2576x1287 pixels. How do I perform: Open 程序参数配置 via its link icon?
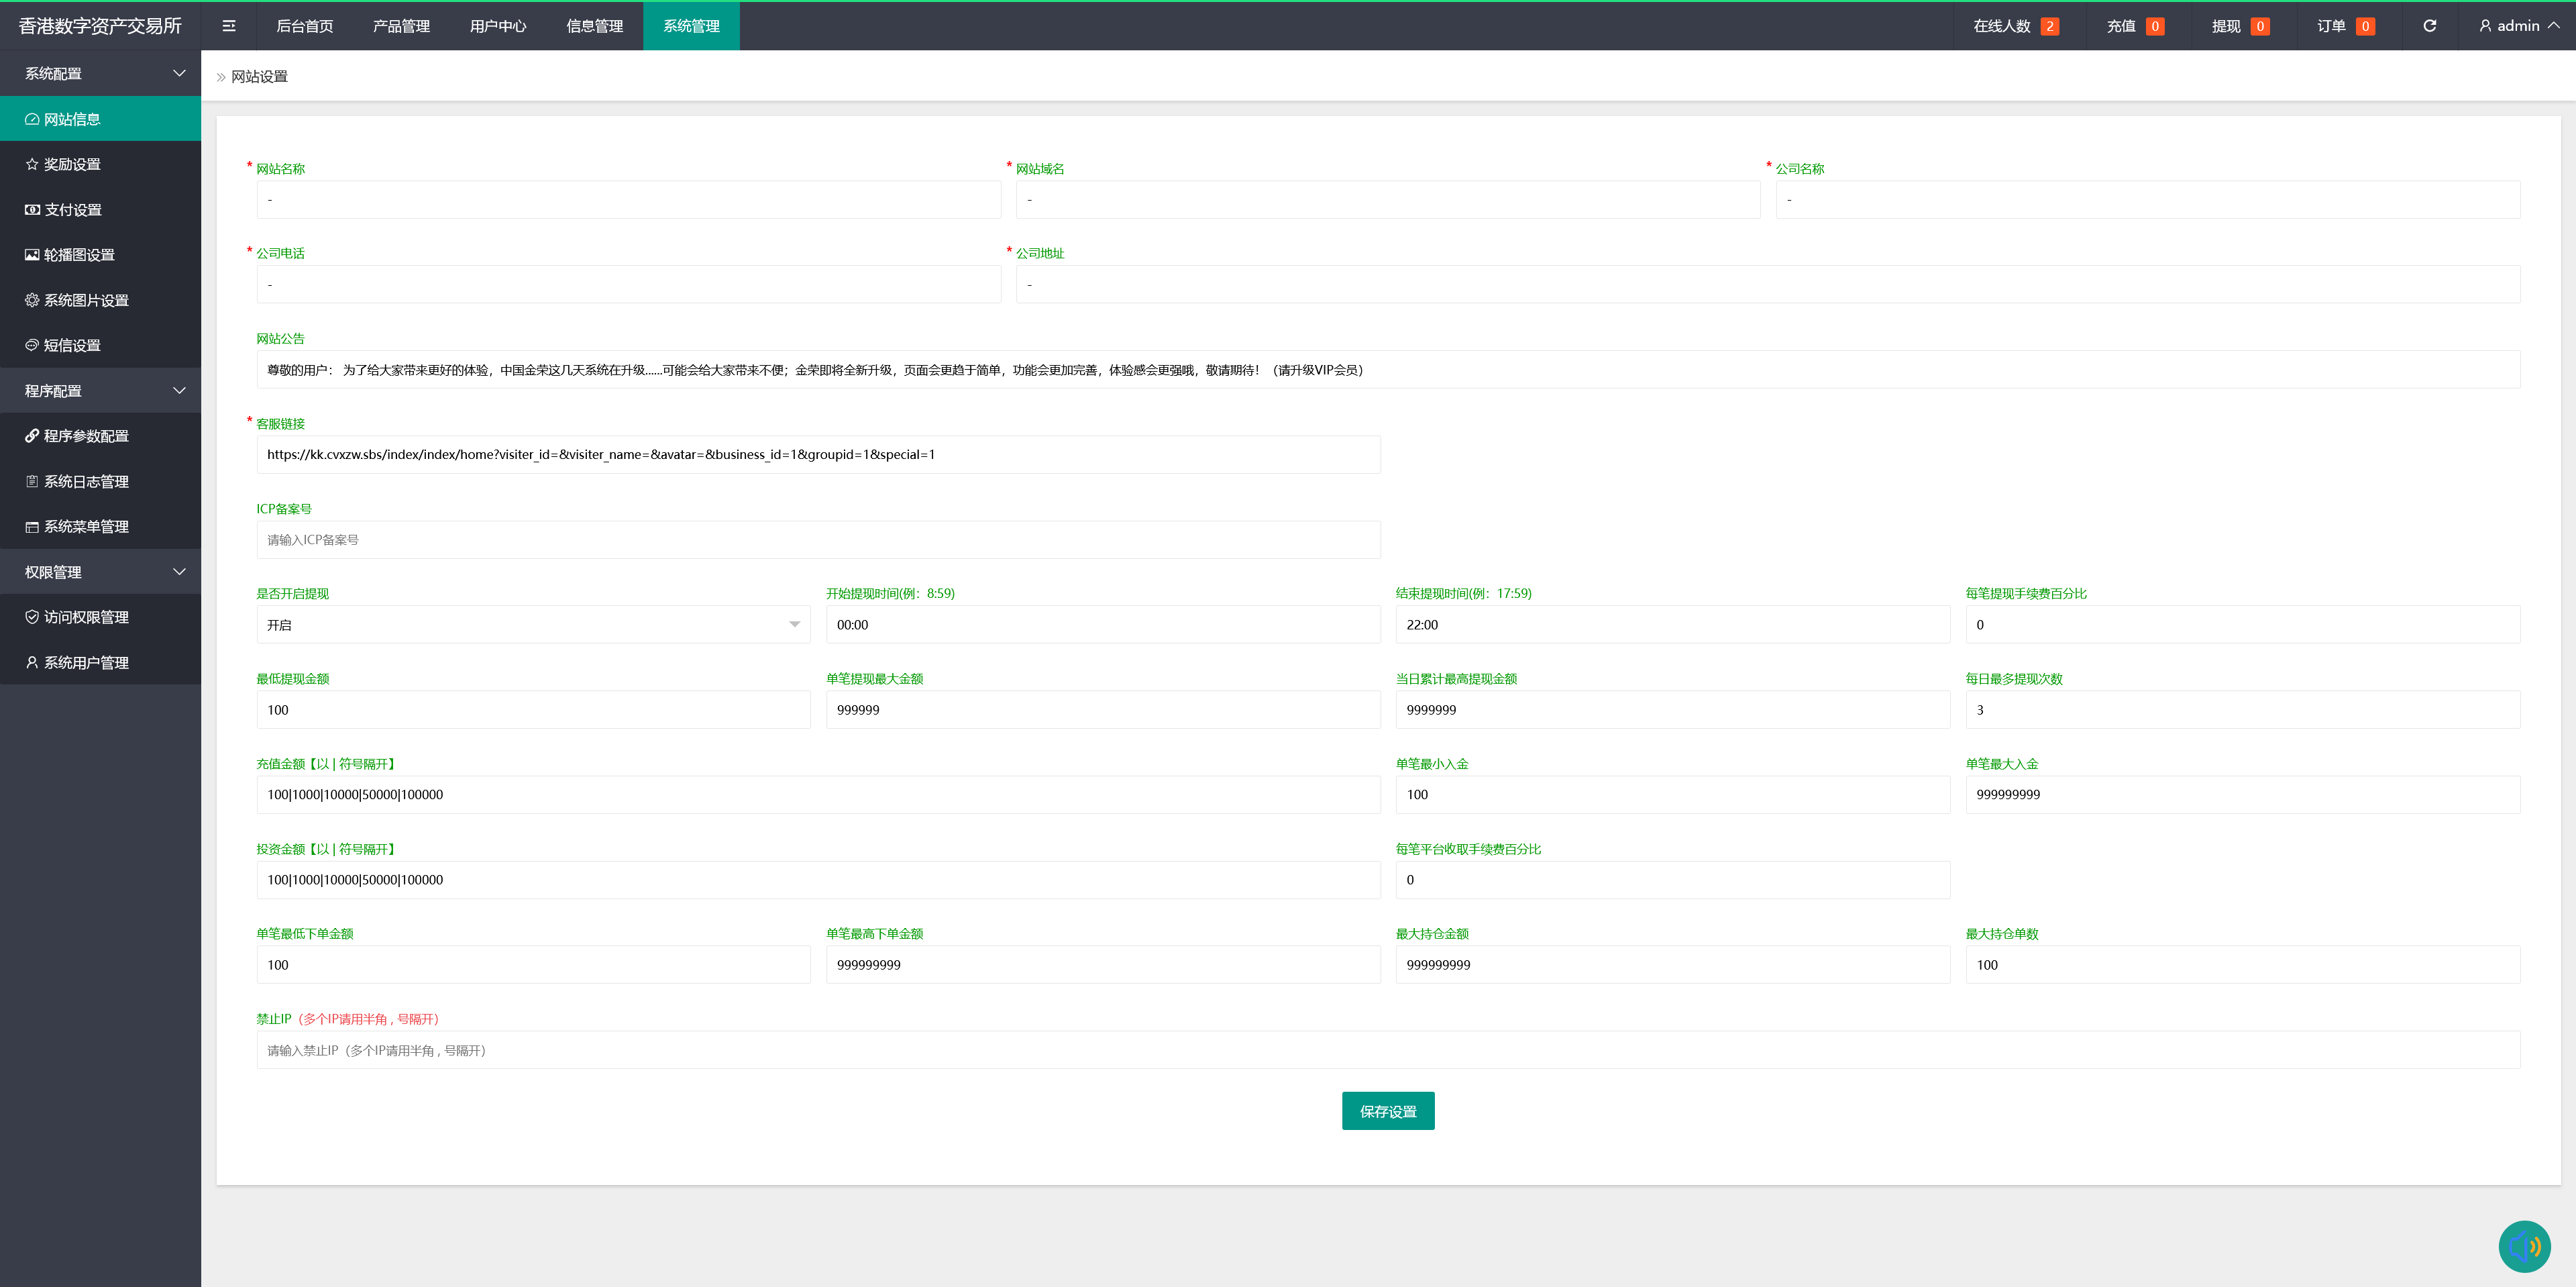coord(32,436)
